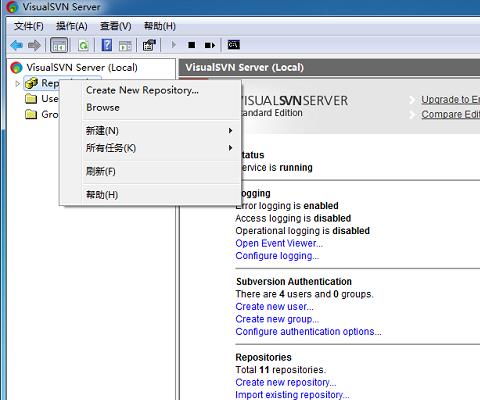Open the 操作(A) menu
The height and width of the screenshot is (400, 480).
click(72, 26)
